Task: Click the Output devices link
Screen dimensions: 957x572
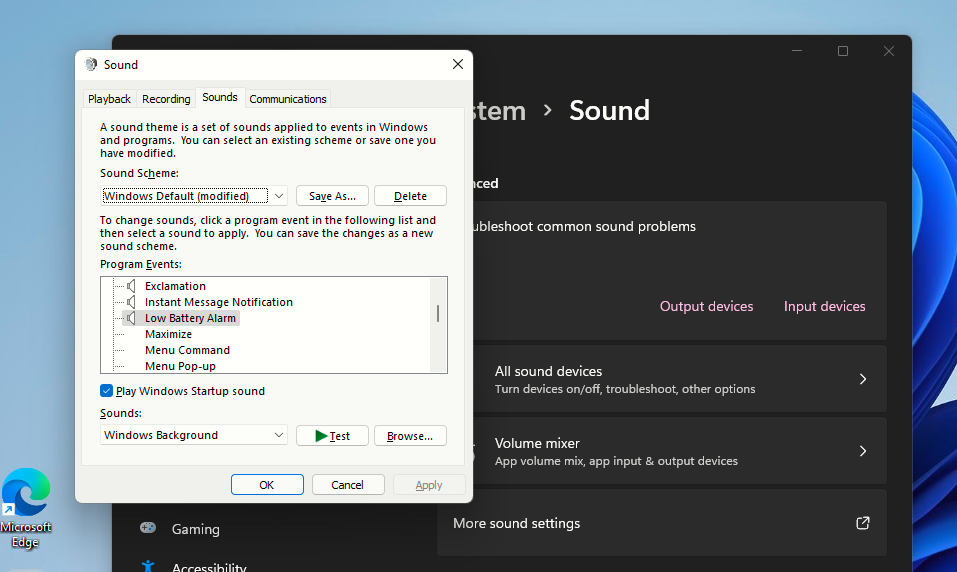Action: point(706,306)
